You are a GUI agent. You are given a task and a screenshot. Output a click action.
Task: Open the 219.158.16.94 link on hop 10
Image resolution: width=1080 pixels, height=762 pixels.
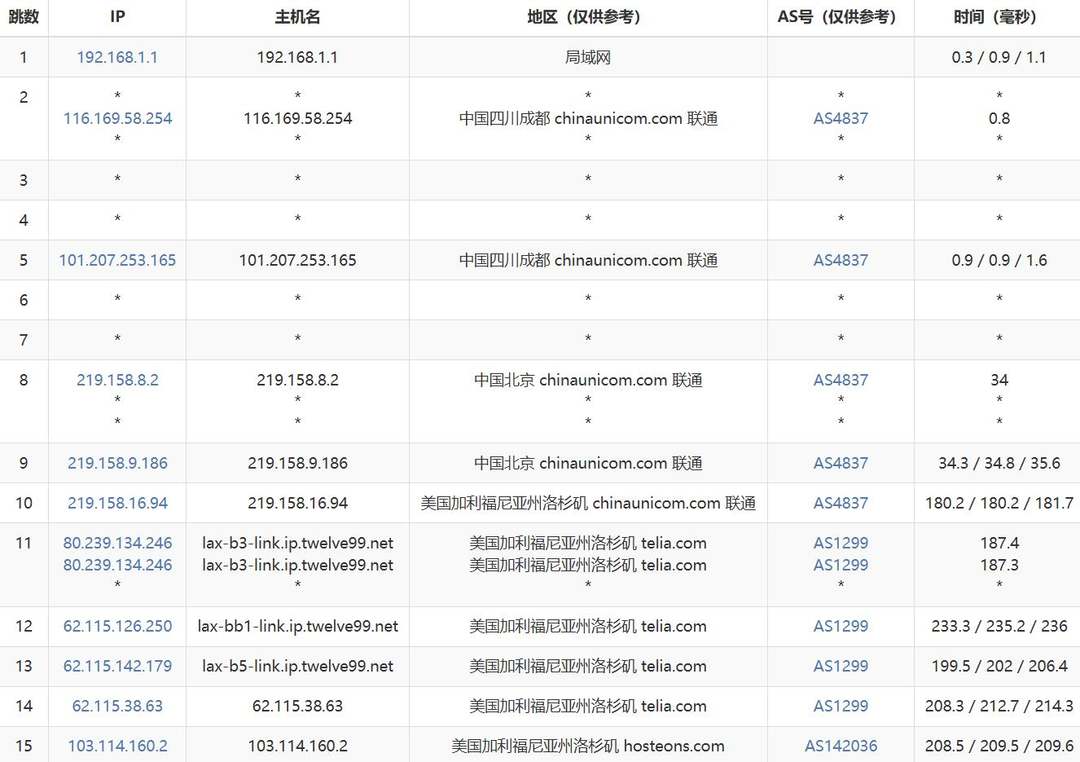117,503
